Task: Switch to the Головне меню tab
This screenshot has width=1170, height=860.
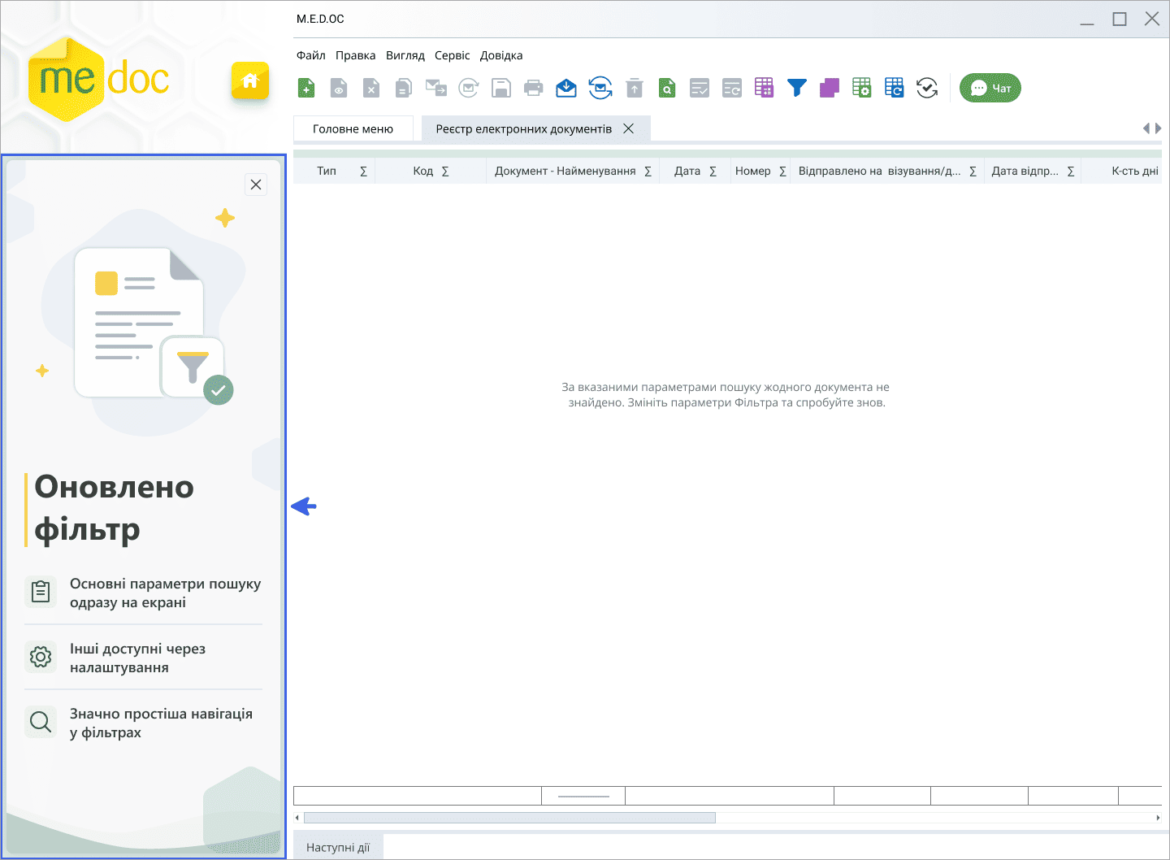Action: 353,129
